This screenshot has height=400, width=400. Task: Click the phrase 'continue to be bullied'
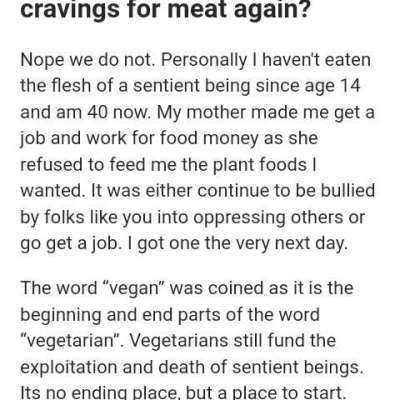286,191
